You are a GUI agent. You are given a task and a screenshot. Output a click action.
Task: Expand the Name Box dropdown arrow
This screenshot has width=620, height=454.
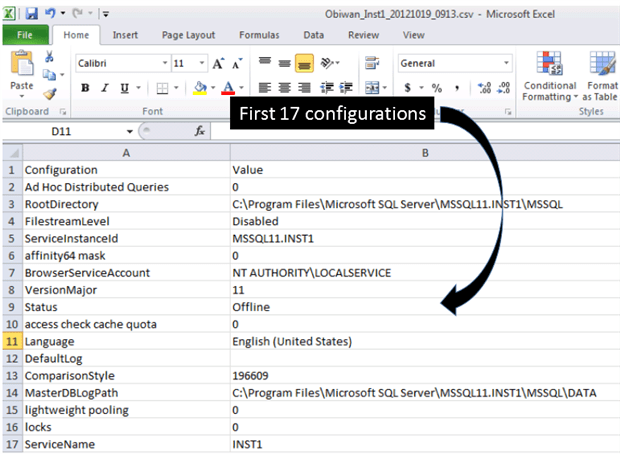130,131
